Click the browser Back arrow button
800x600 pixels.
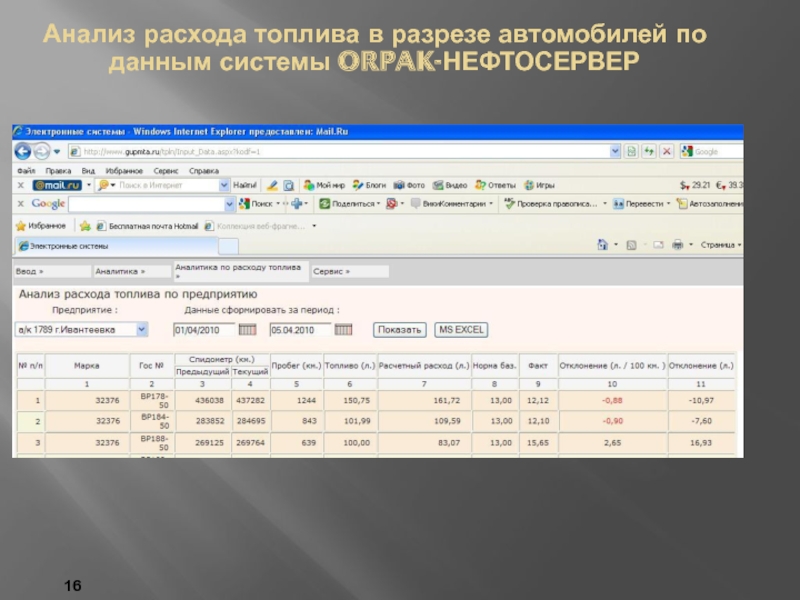(23, 152)
